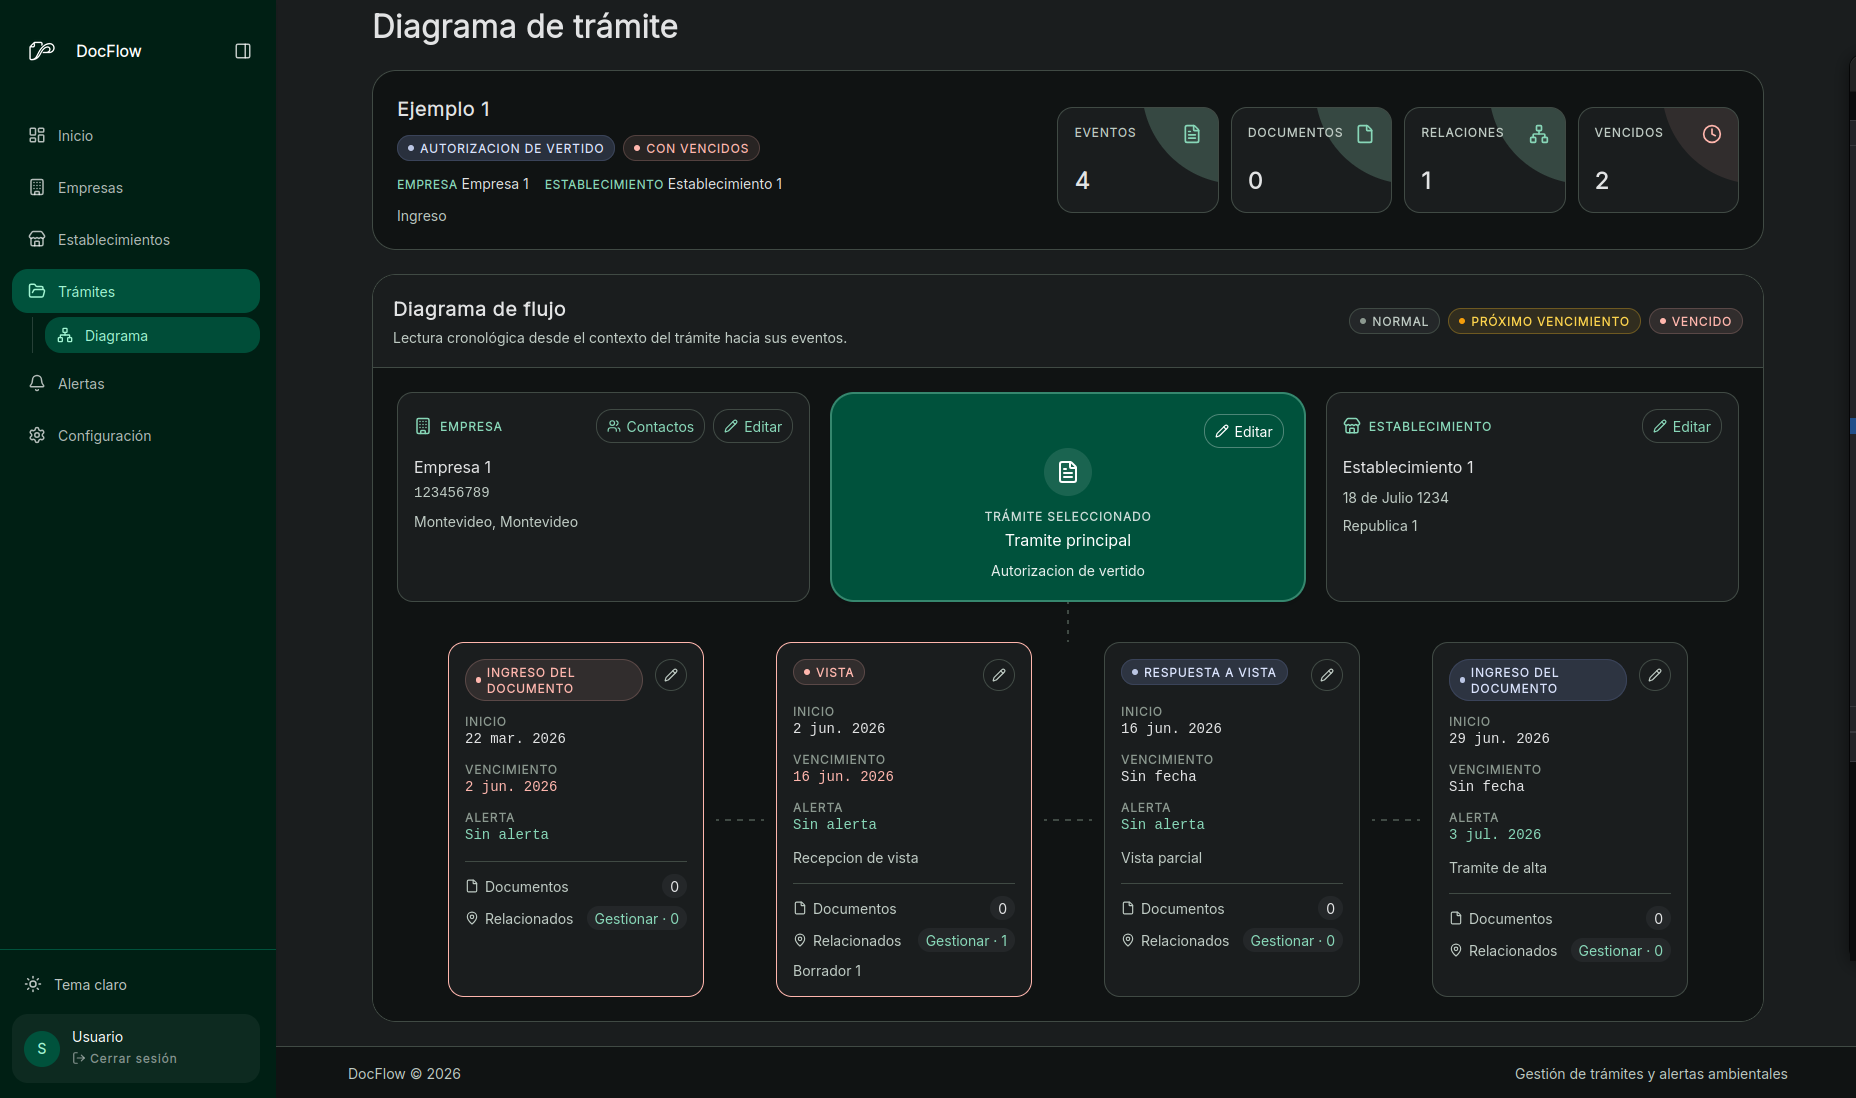Click the Vencidos card clock icon
The width and height of the screenshot is (1856, 1098).
click(1712, 134)
